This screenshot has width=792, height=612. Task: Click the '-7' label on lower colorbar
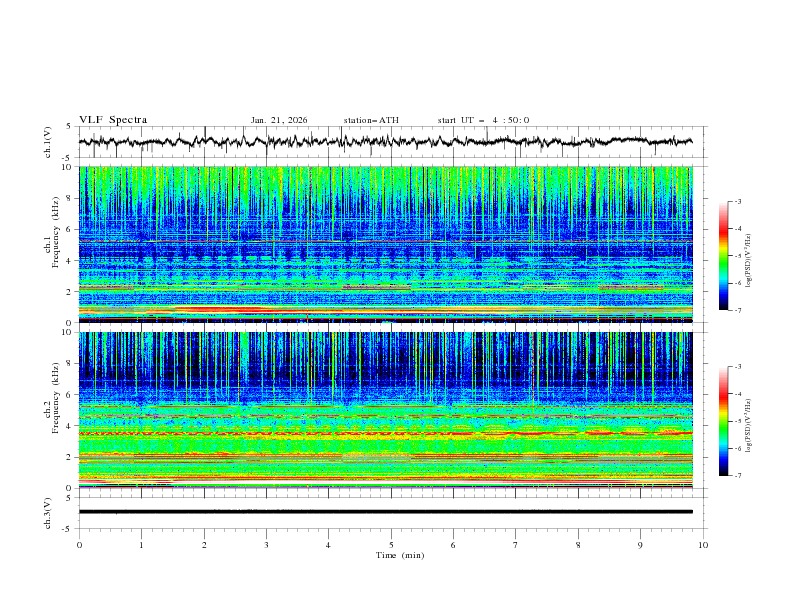[x=737, y=476]
